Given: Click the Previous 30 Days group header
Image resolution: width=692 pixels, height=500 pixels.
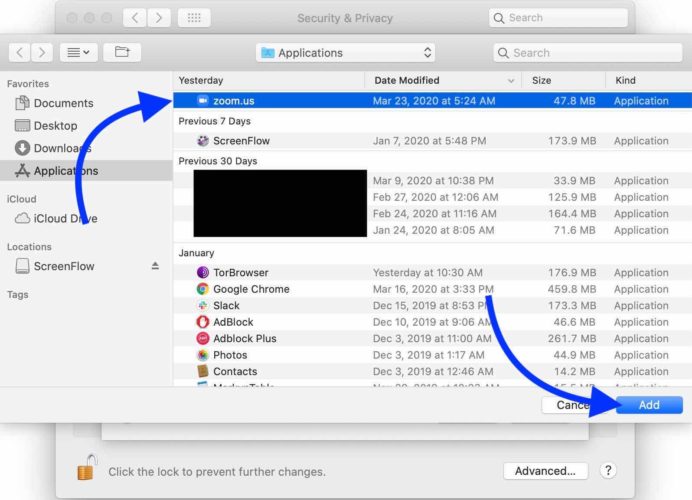Looking at the screenshot, I should 218,161.
